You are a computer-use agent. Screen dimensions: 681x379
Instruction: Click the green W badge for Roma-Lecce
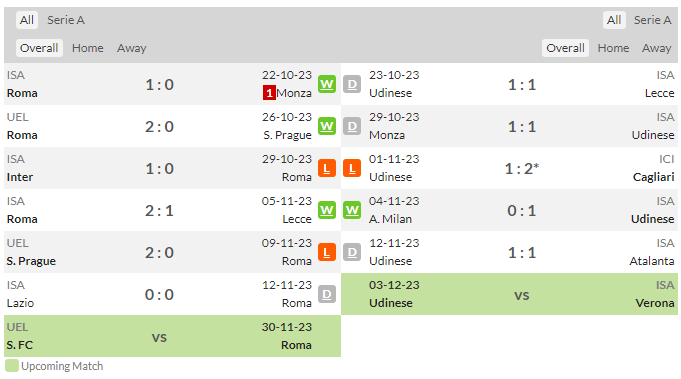coord(327,211)
